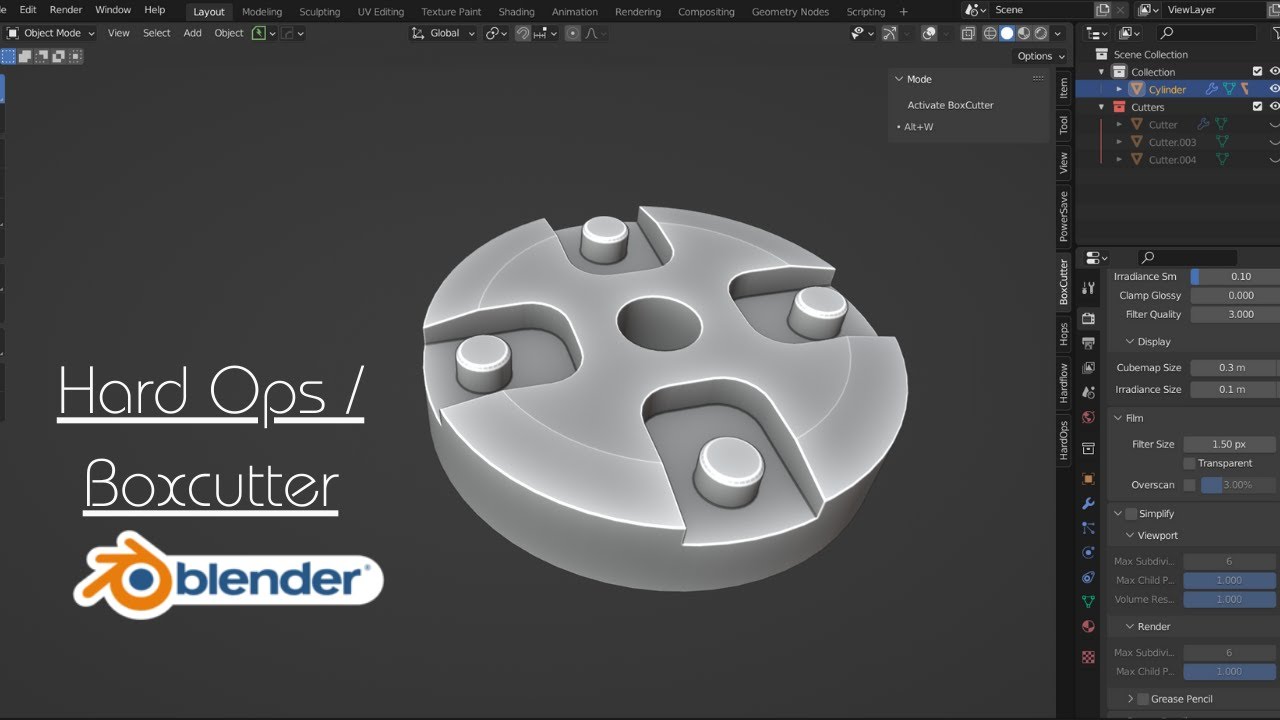This screenshot has height=720, width=1280.
Task: Toggle Collection exclude checkbox in outliner
Action: (x=1258, y=72)
